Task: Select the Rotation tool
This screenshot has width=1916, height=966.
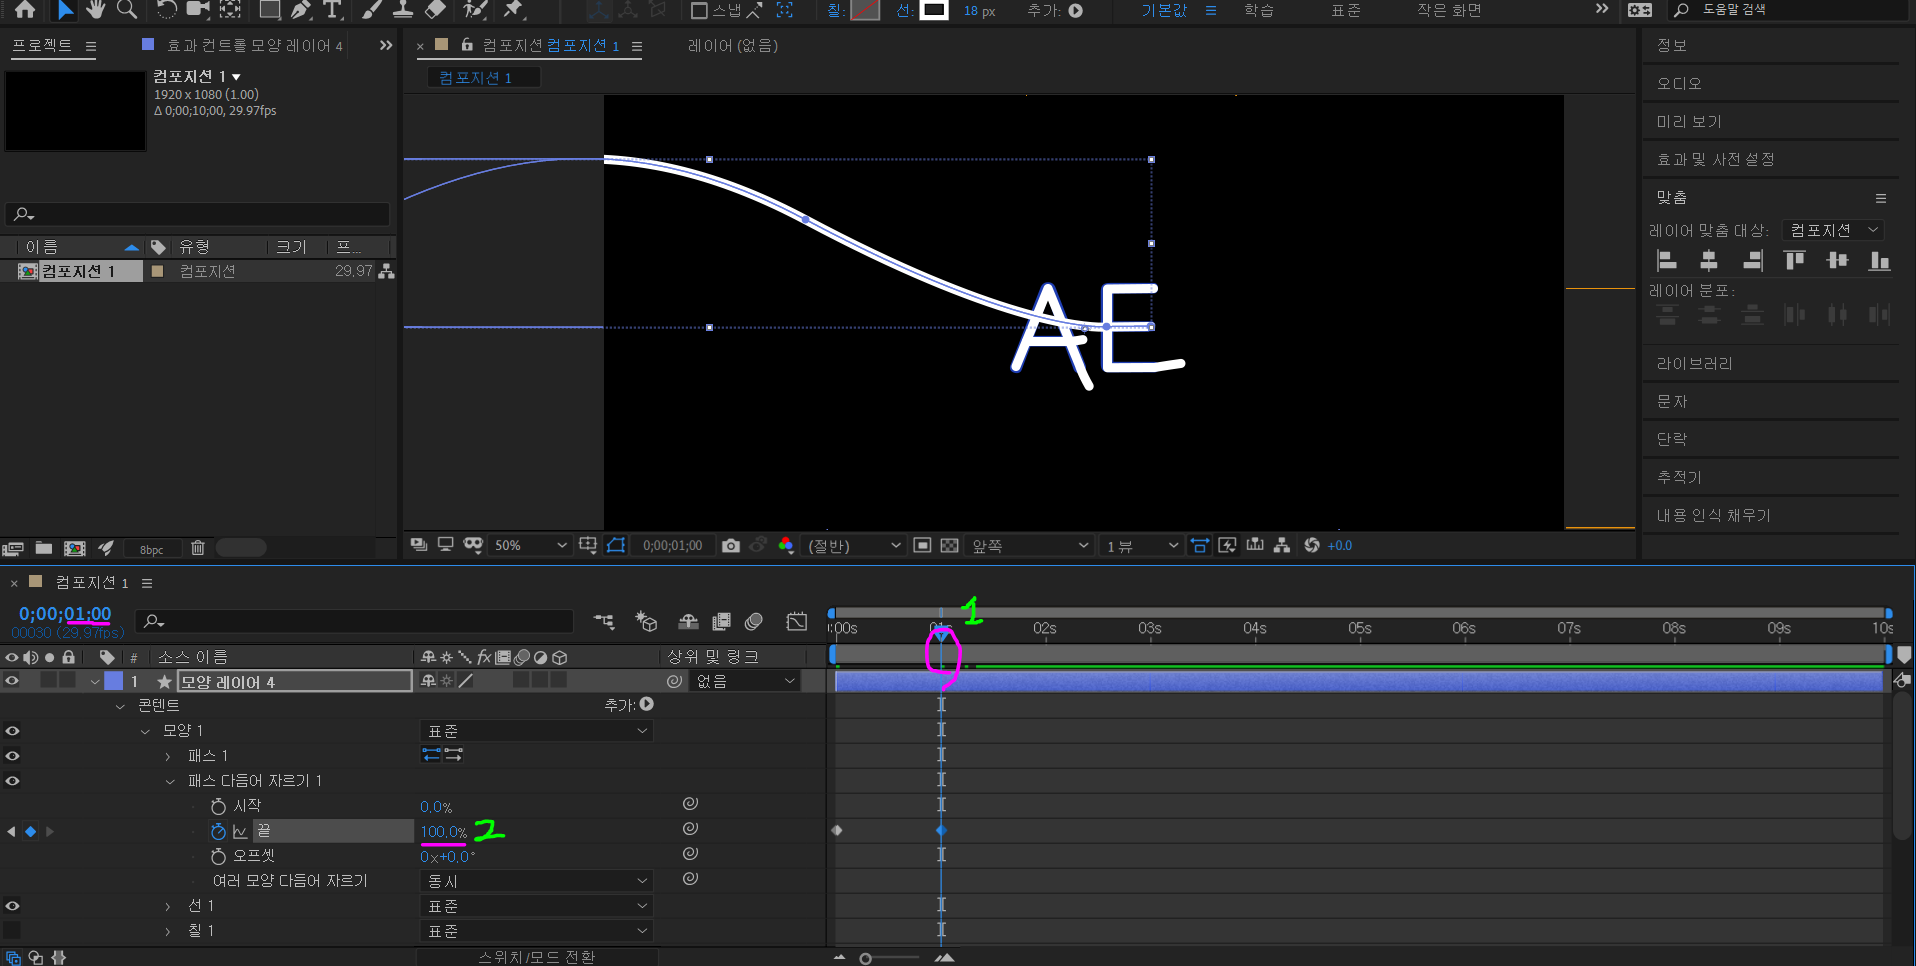Action: pyautogui.click(x=167, y=10)
